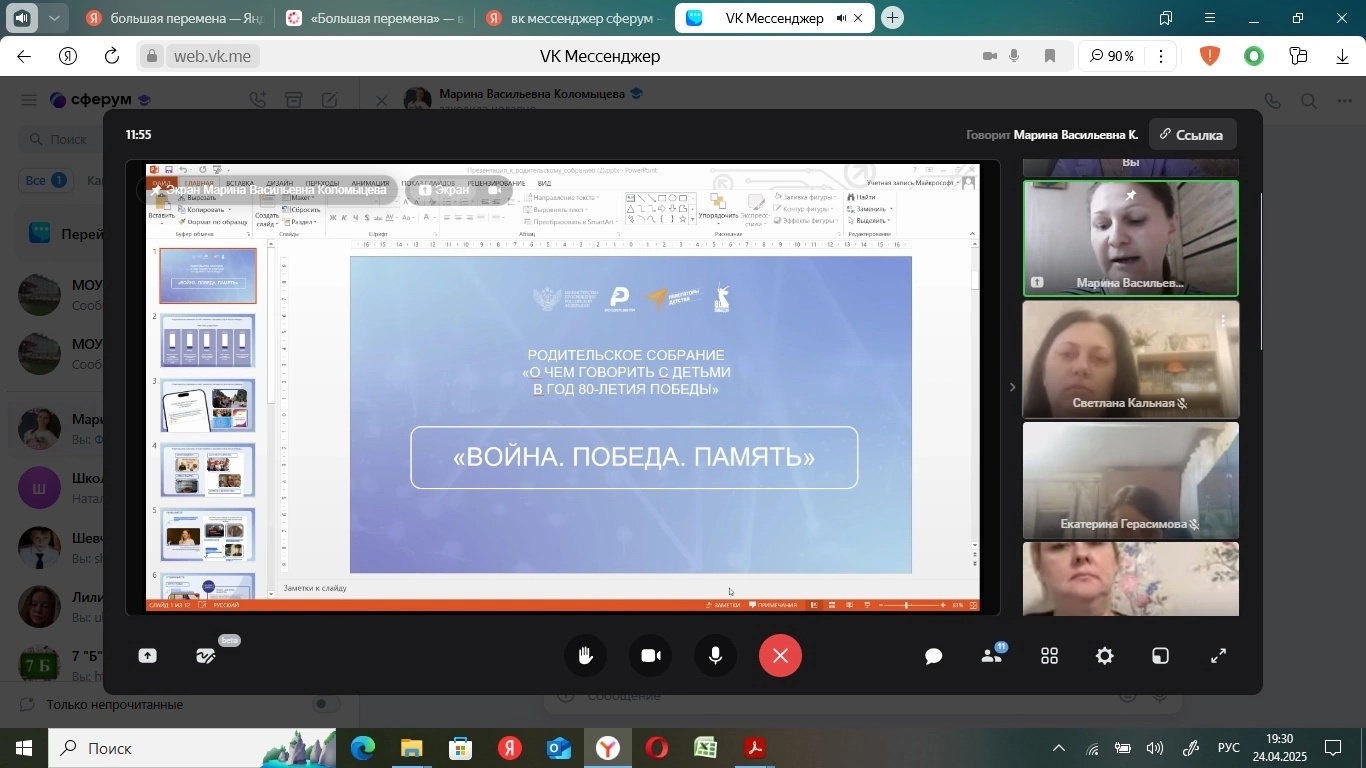Viewport: 1366px width, 768px height.
Task: Open the browser main menu
Action: pos(1210,18)
